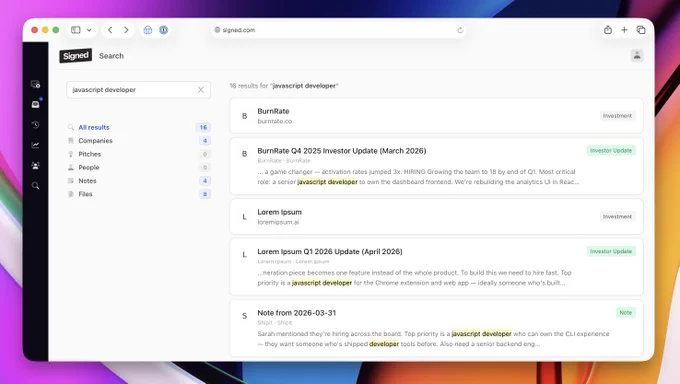This screenshot has height=384, width=680.
Task: Open Lorem Ipsum Q1 2026 Update result
Action: pyautogui.click(x=436, y=267)
